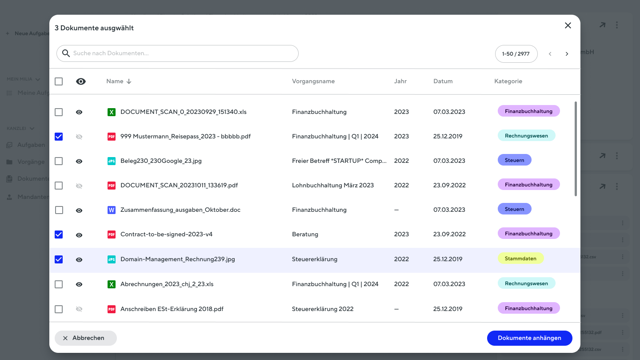Toggle hidden eye for 999 Mustermann_Reisepass_2023
Viewport: 640px width, 360px height.
click(79, 136)
